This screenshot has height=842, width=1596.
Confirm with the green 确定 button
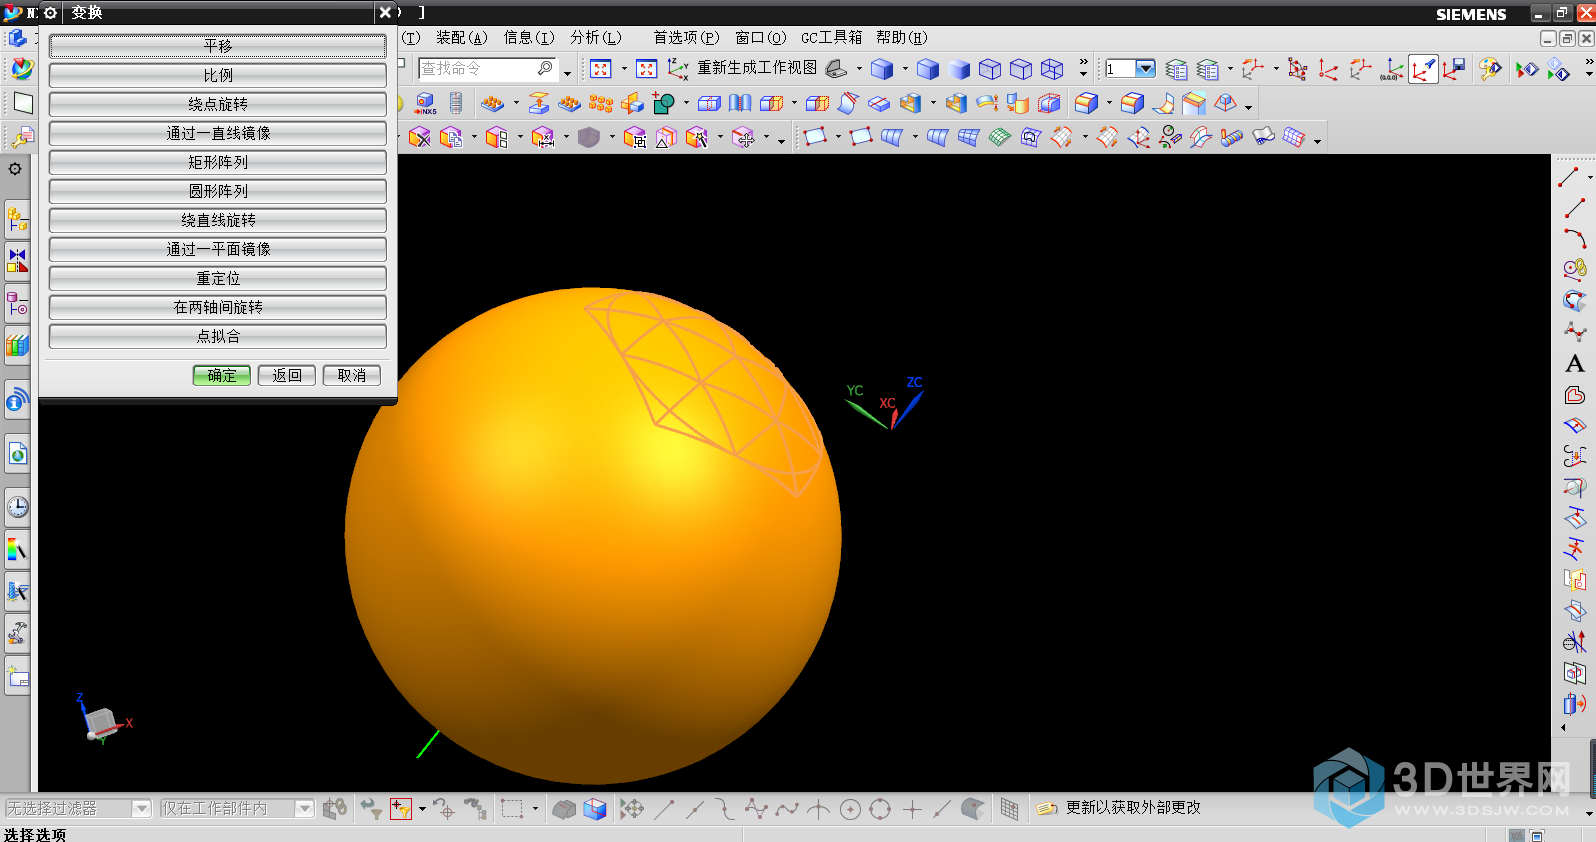[x=222, y=375]
